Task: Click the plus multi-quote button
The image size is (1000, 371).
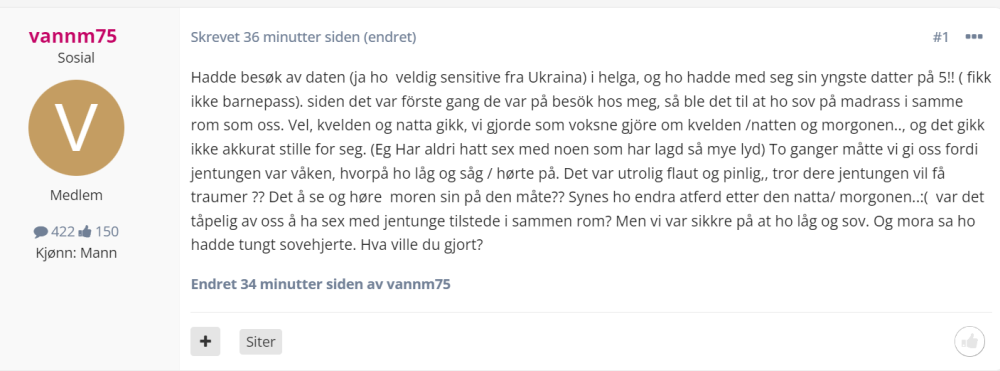Action: (205, 341)
